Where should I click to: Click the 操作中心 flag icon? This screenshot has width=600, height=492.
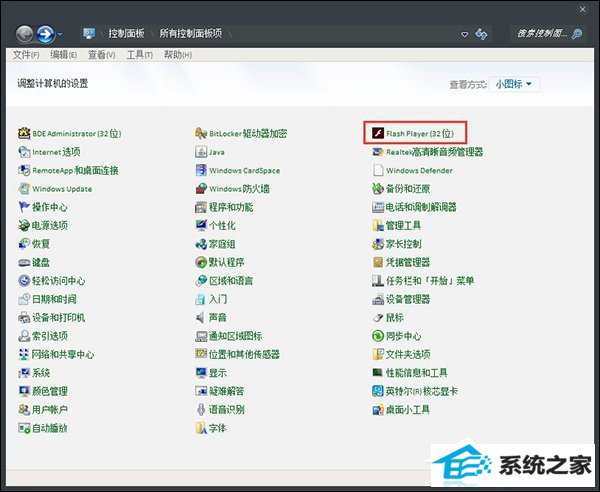pos(24,207)
